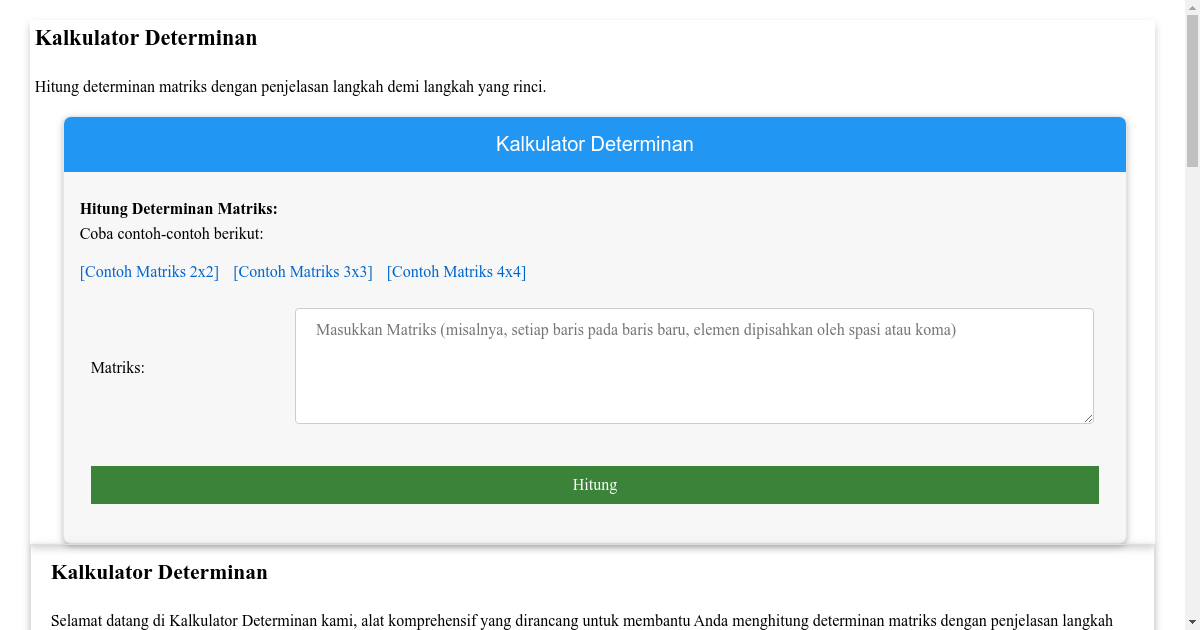Click the scrollbar down arrow at bottom right
This screenshot has height=630, width=1200.
pos(1192,622)
